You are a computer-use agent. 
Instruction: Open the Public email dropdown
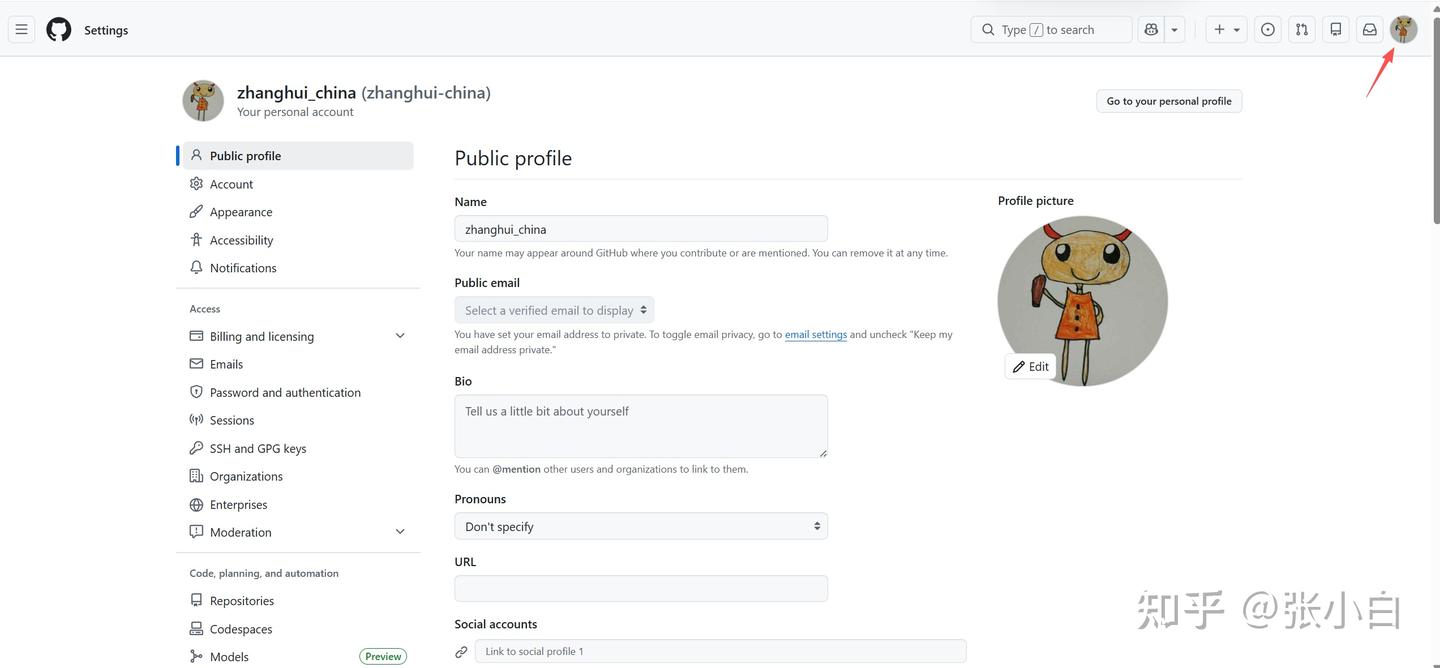click(554, 310)
